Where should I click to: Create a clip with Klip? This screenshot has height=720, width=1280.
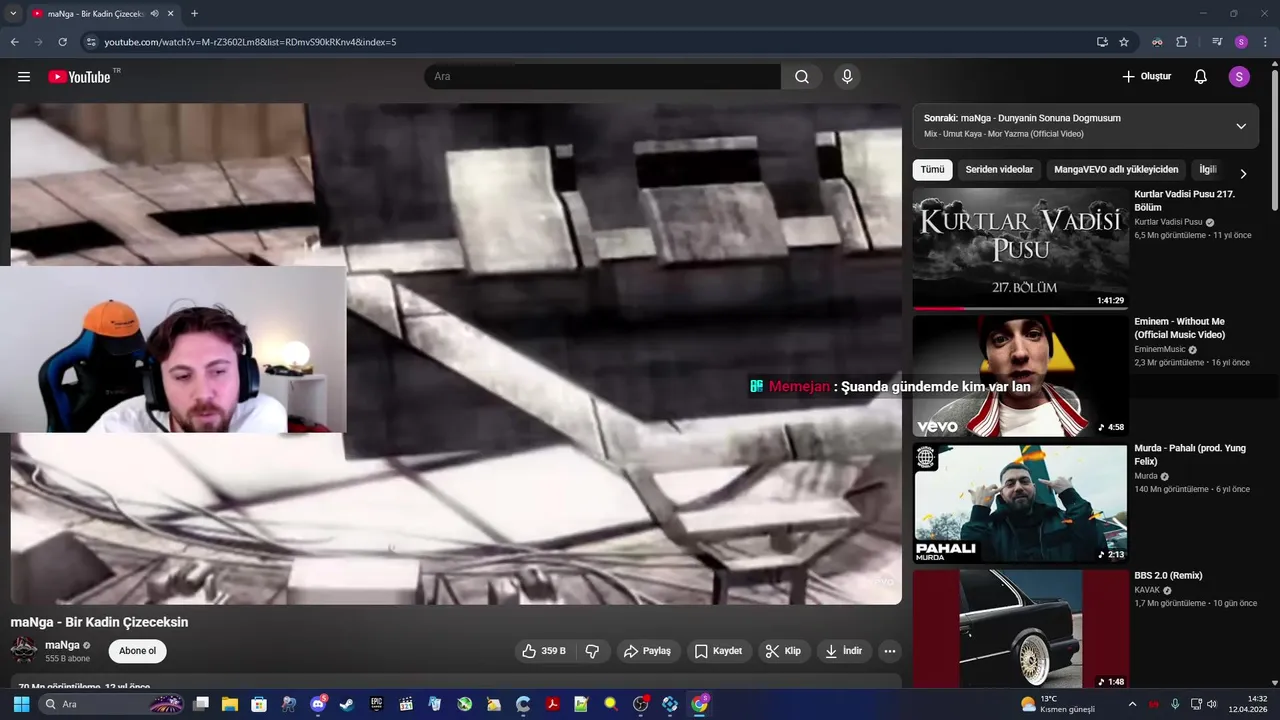(x=783, y=651)
